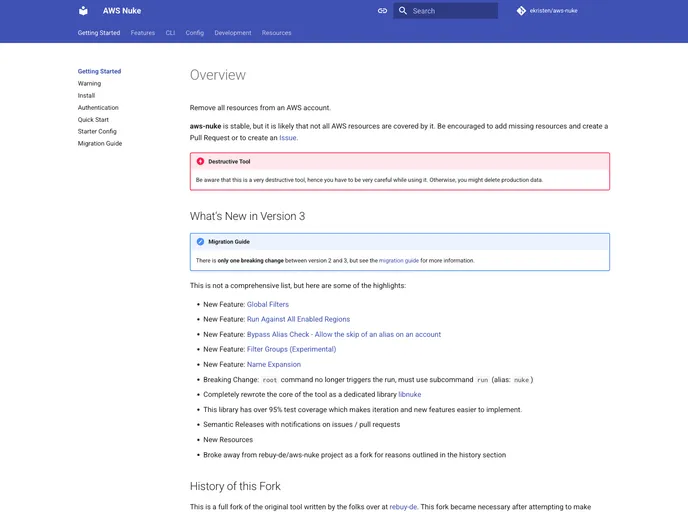Image resolution: width=688 pixels, height=512 pixels.
Task: Click the 'nuke' inline code text
Action: [521, 380]
